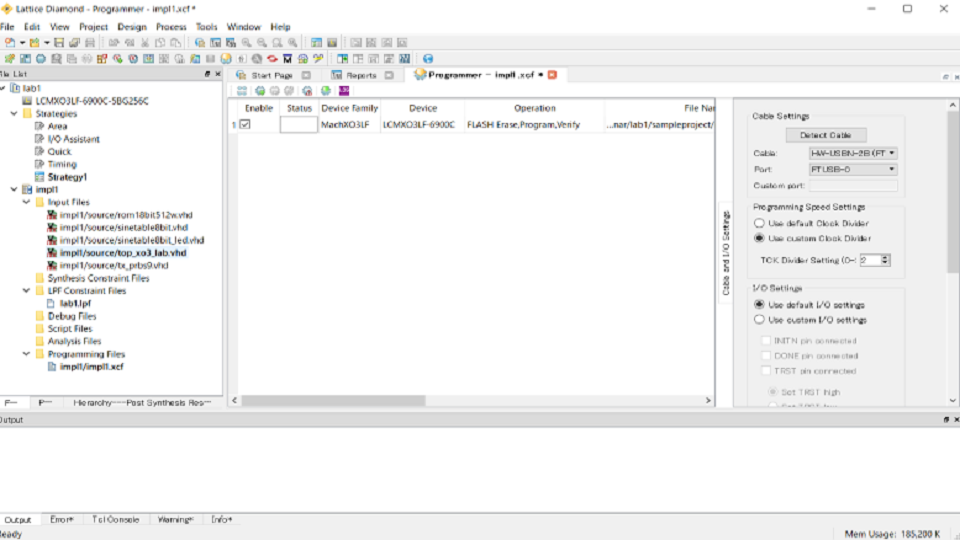Click the Detect Cable button
The width and height of the screenshot is (960, 540).
click(825, 135)
